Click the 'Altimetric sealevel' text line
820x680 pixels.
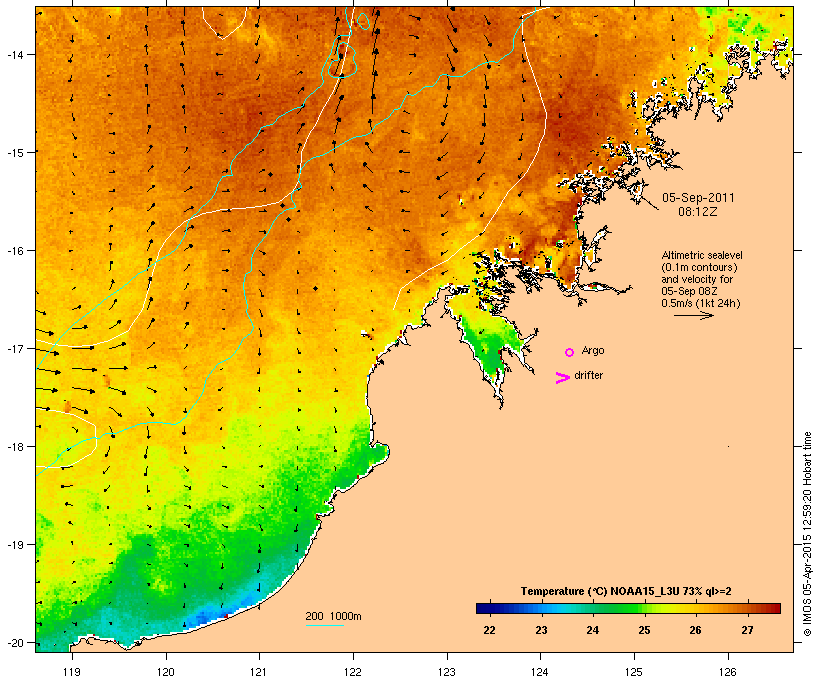click(702, 255)
